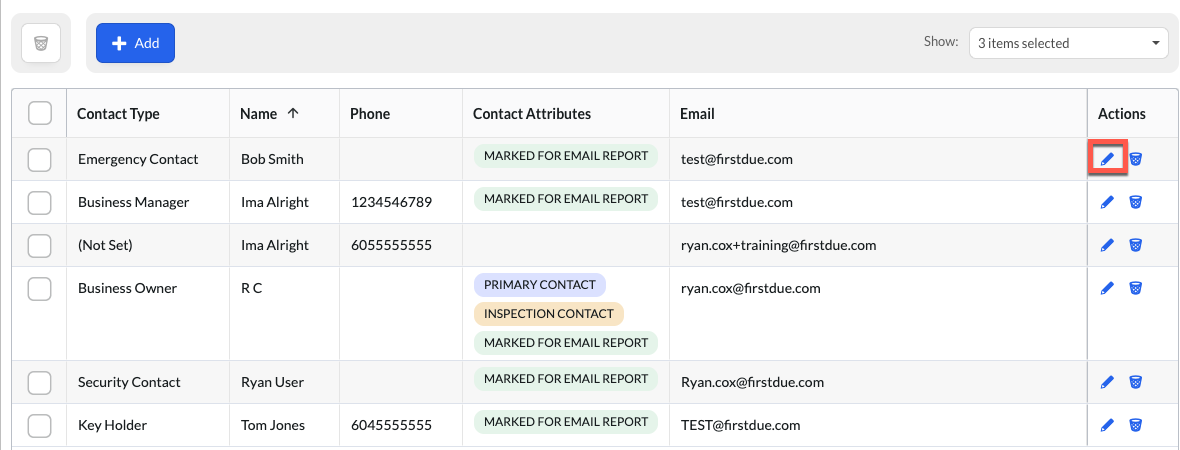Screen dimensions: 1180x450
Task: Toggle the select-all checkbox in header
Action: click(x=39, y=114)
